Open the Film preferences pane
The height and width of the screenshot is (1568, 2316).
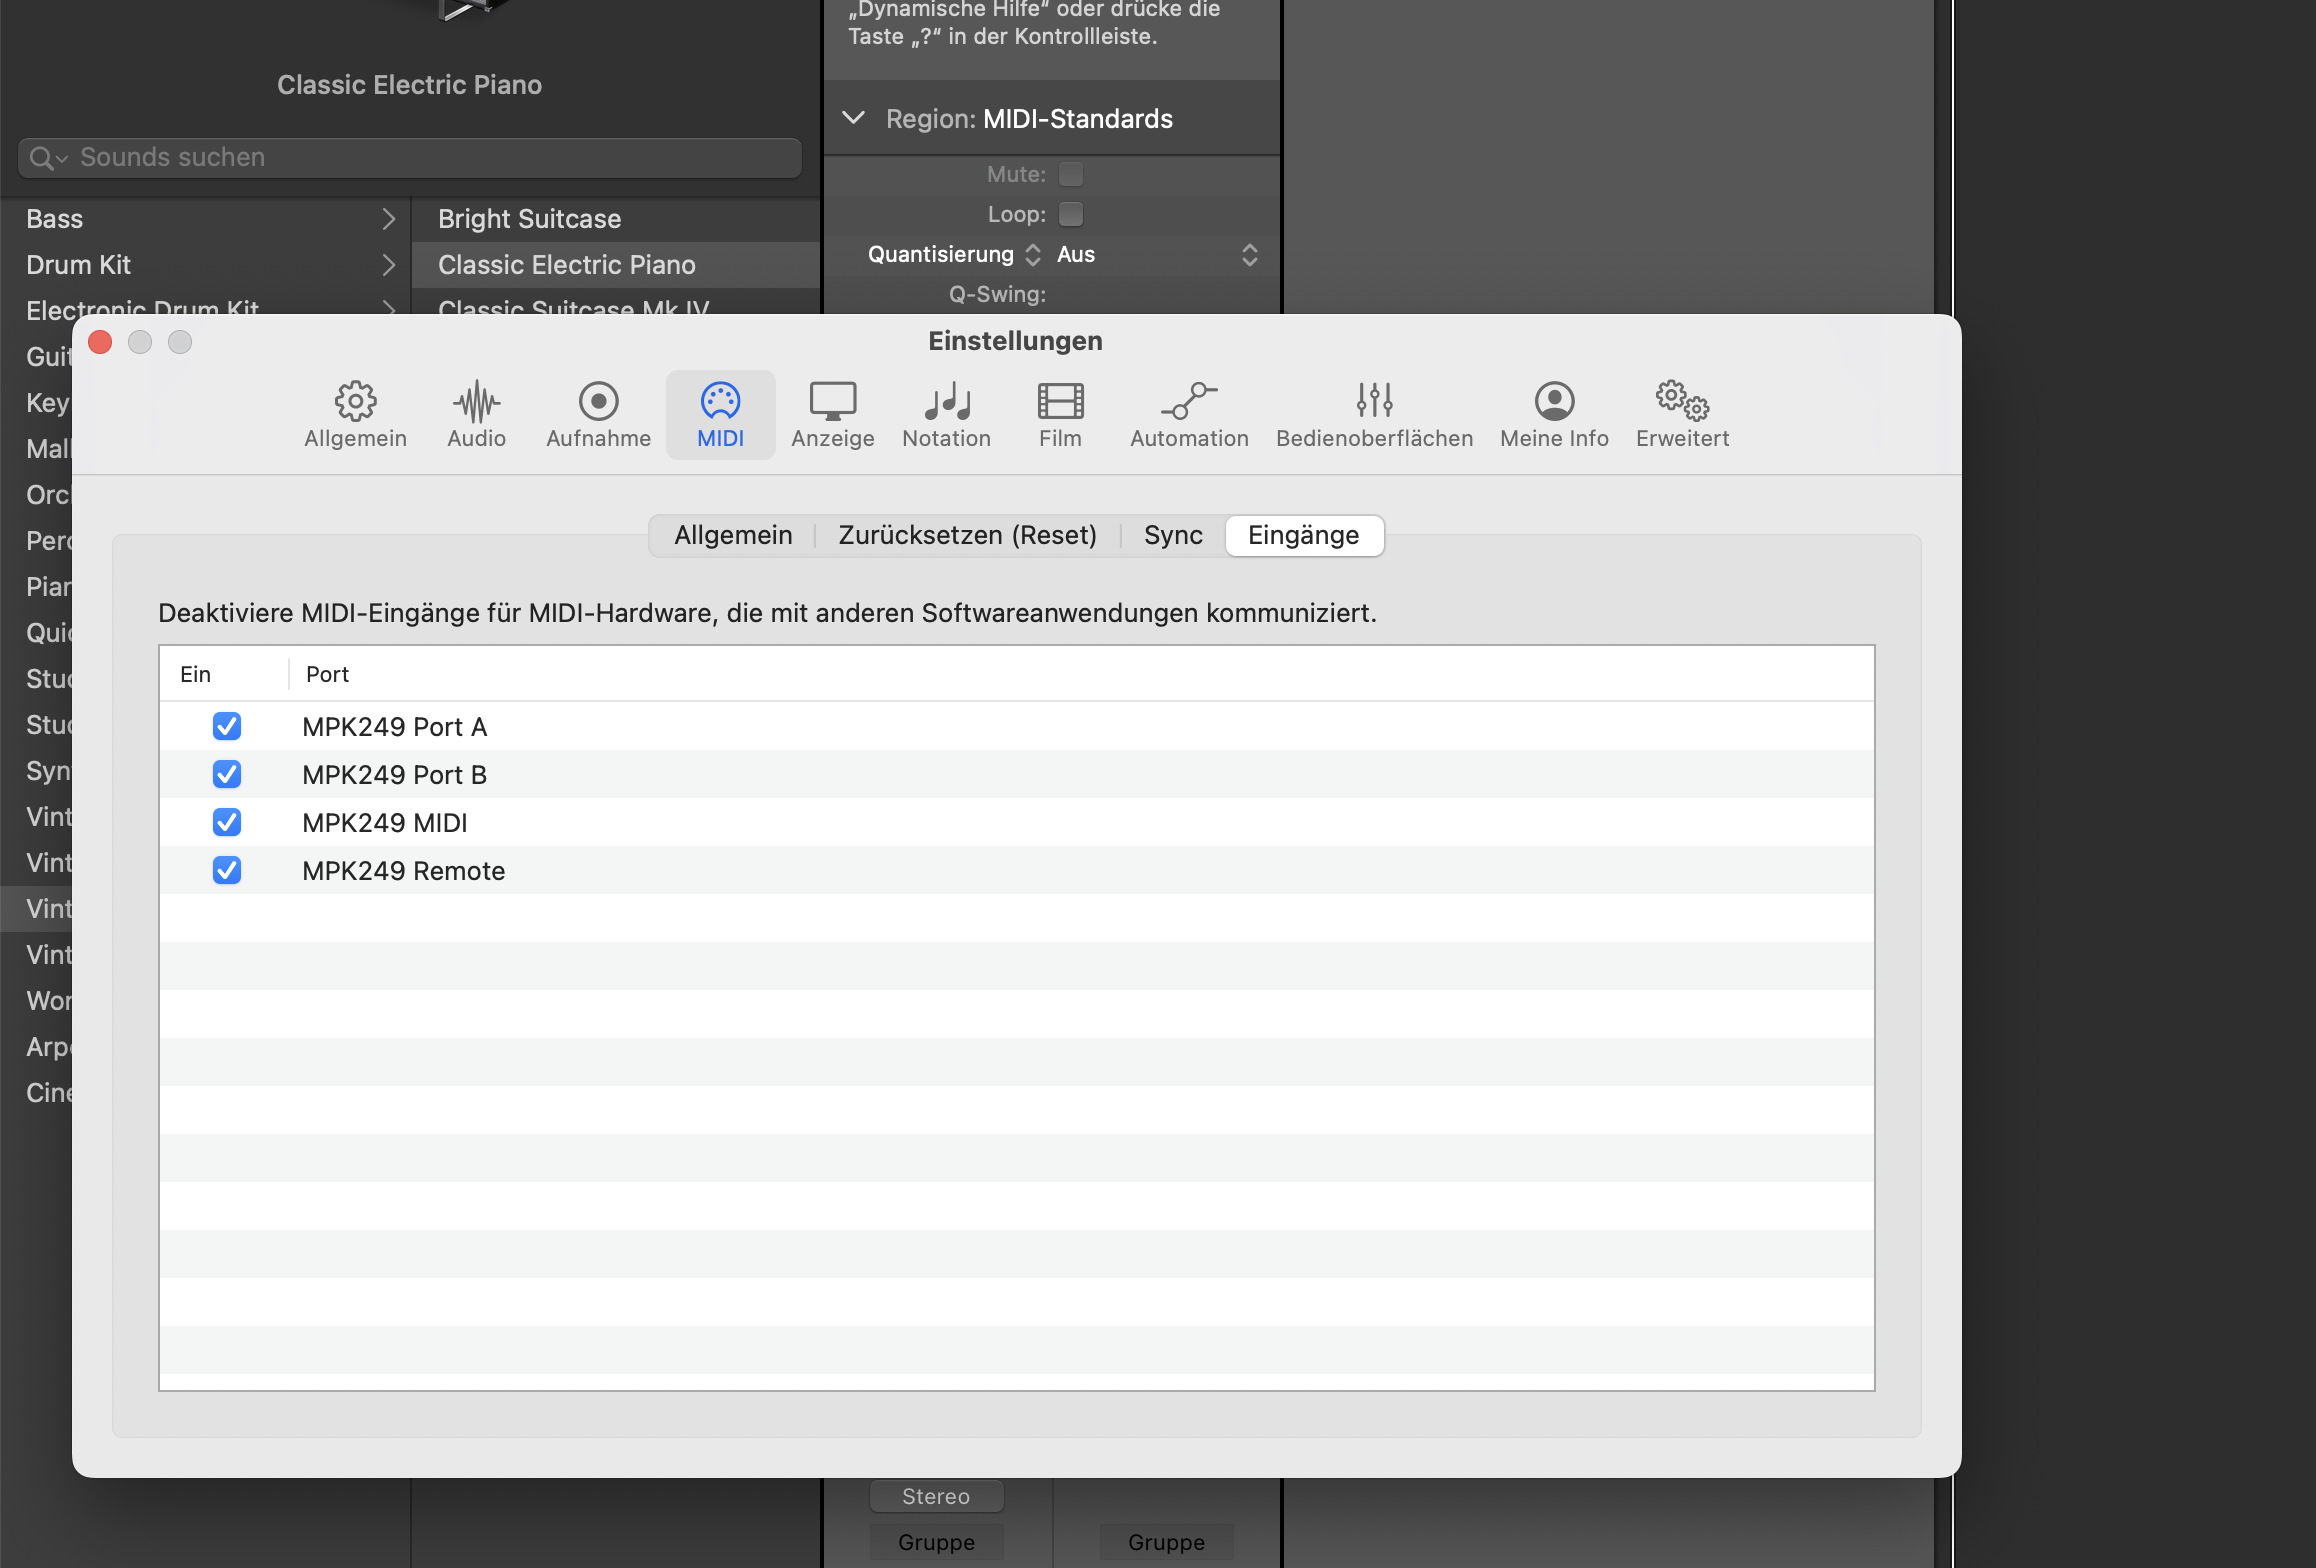click(x=1060, y=414)
